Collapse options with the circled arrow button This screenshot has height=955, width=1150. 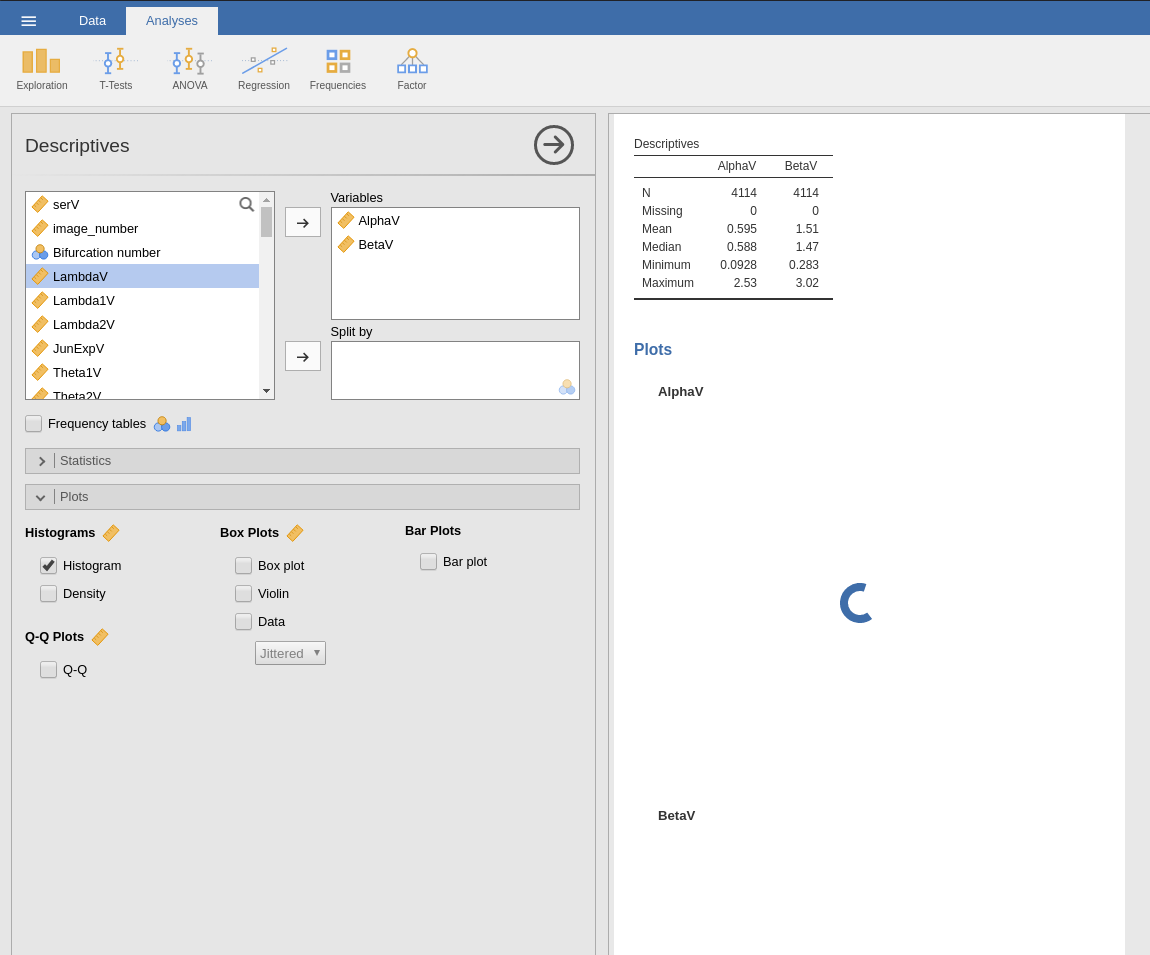[554, 144]
